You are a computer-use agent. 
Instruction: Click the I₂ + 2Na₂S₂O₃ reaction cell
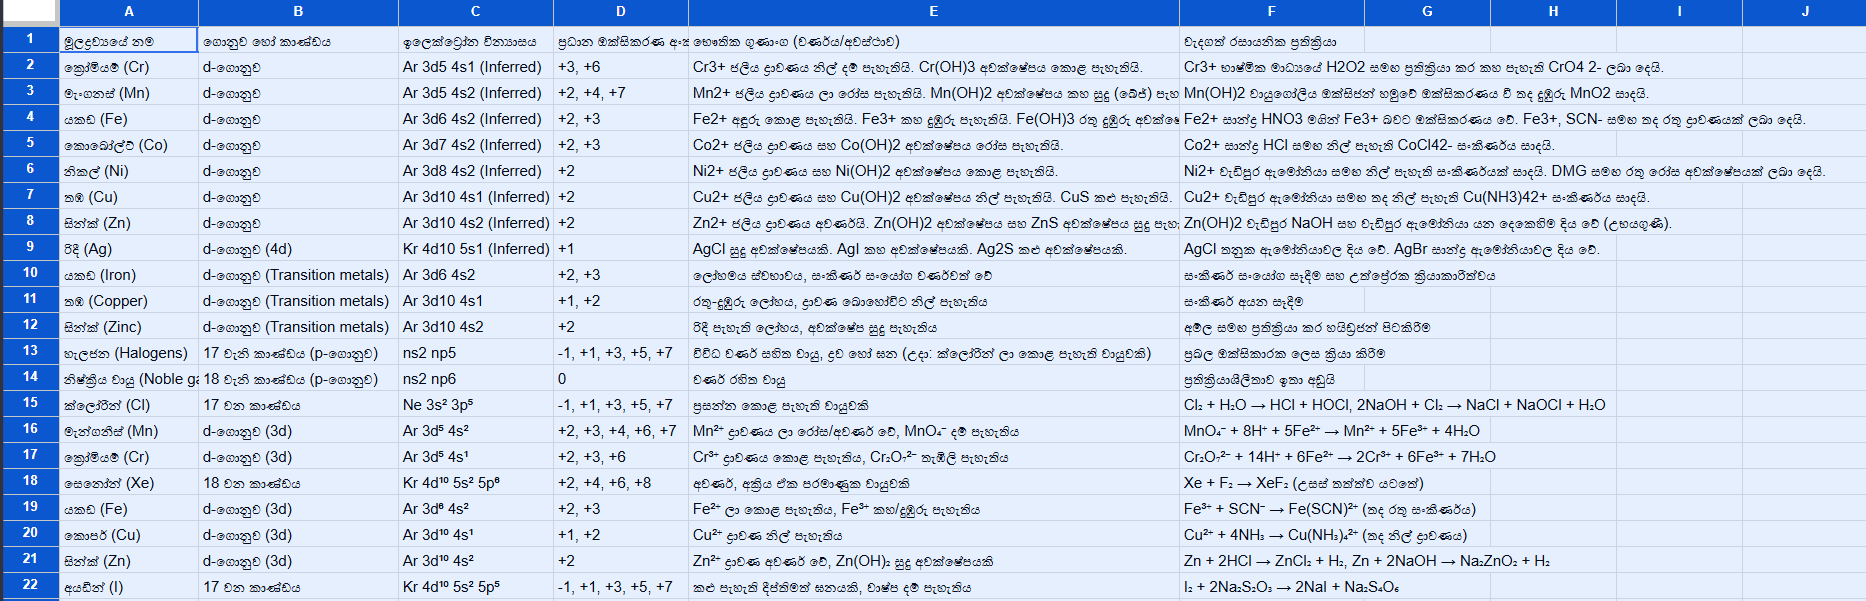tap(1272, 587)
